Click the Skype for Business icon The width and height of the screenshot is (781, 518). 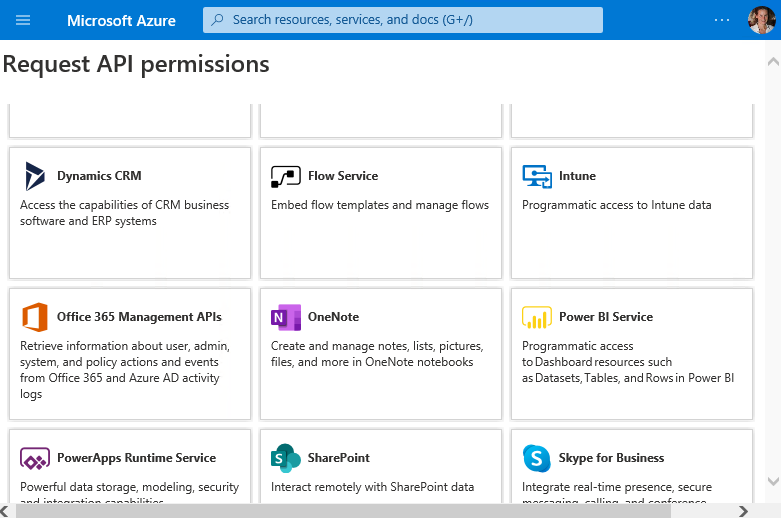click(x=537, y=458)
